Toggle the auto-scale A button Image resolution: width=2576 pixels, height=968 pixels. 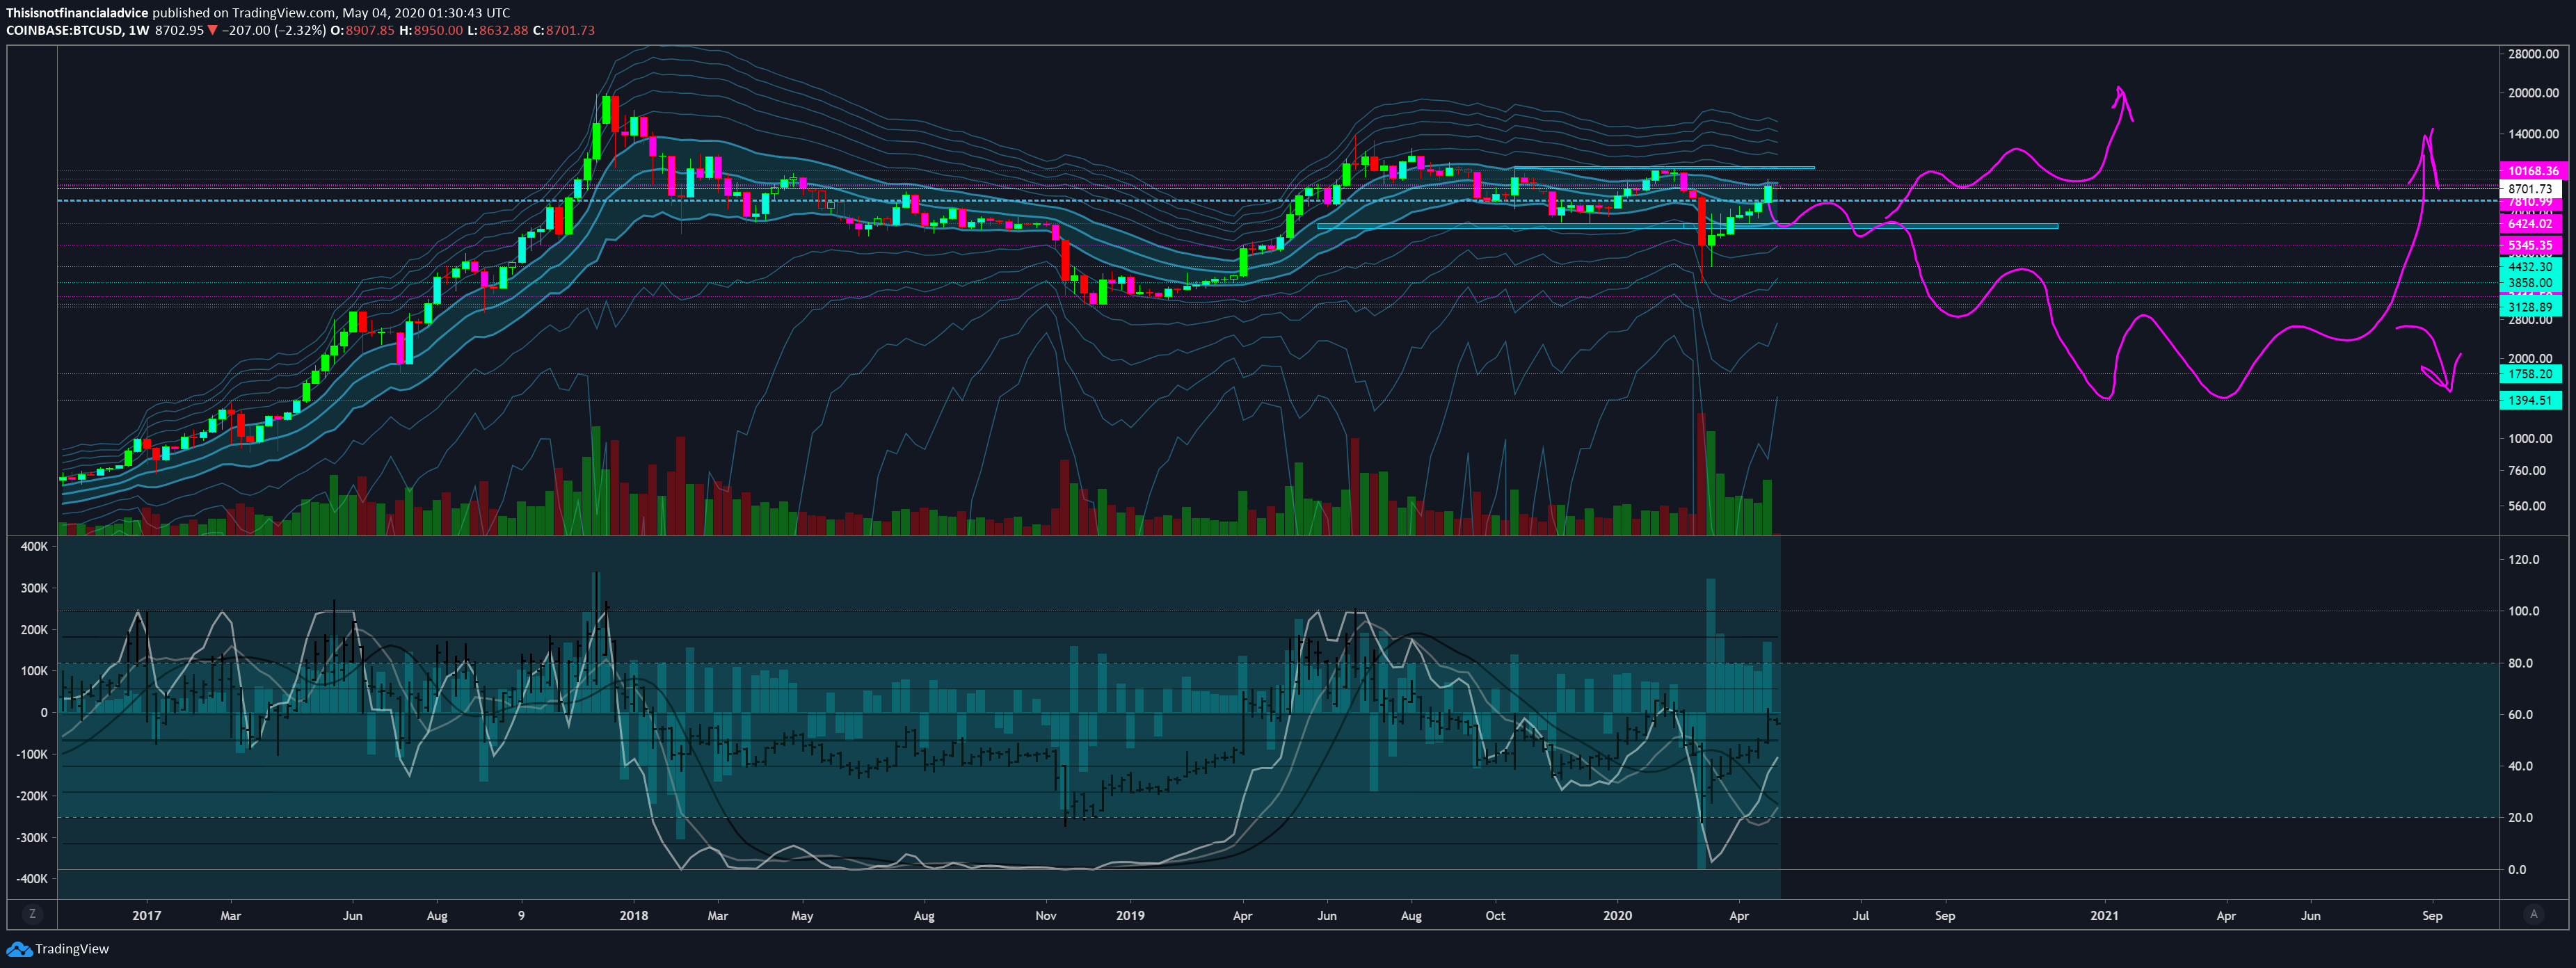[x=2533, y=914]
